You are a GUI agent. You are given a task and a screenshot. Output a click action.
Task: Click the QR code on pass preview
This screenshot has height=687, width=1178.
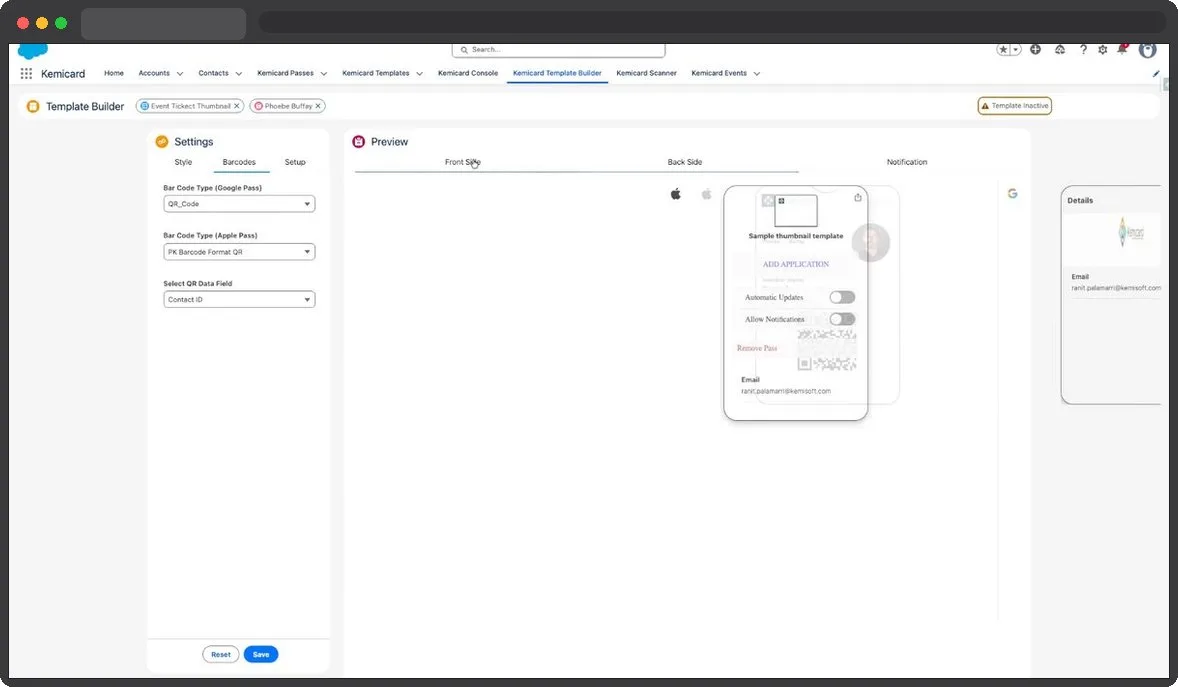pyautogui.click(x=826, y=350)
